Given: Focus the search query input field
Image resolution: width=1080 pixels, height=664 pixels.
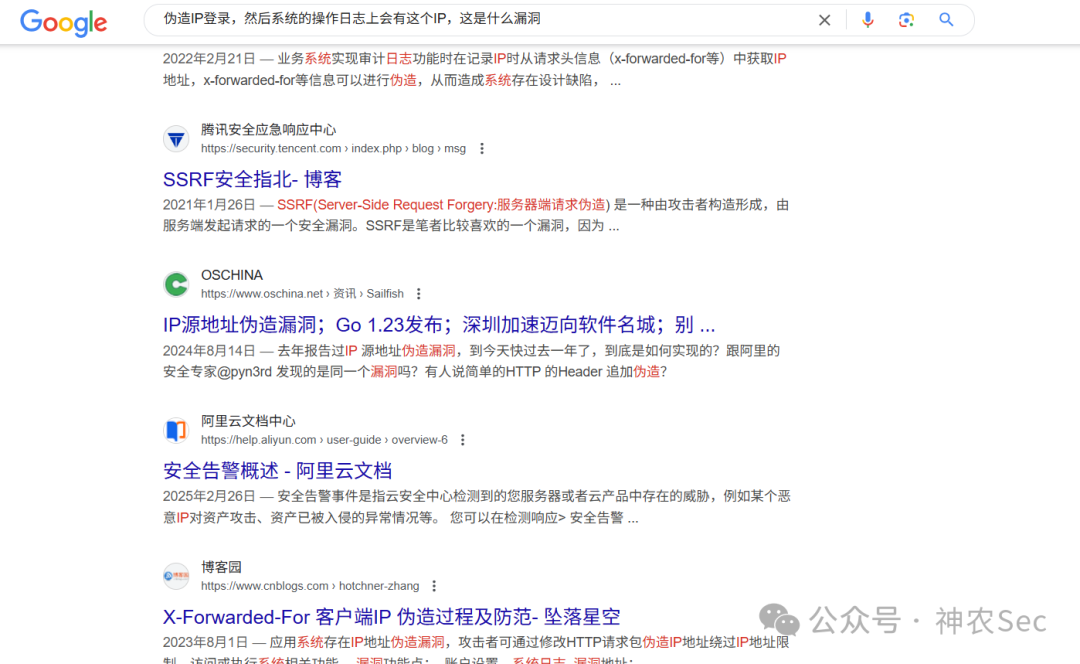Looking at the screenshot, I should pos(482,19).
